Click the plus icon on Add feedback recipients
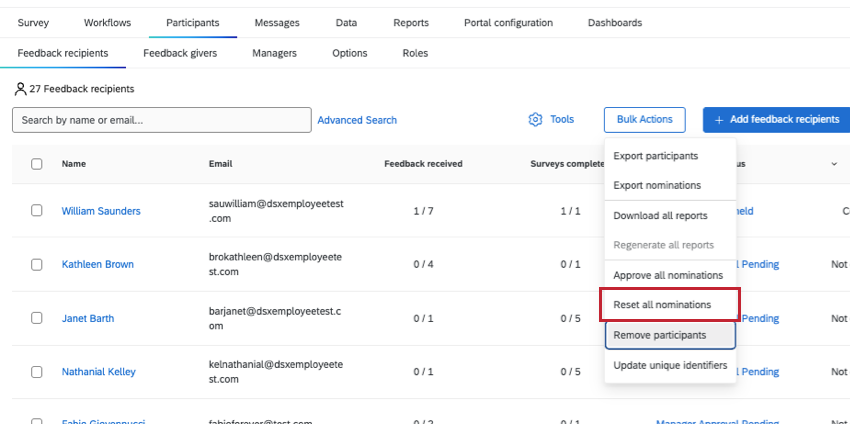Image resolution: width=850 pixels, height=424 pixels. [719, 120]
